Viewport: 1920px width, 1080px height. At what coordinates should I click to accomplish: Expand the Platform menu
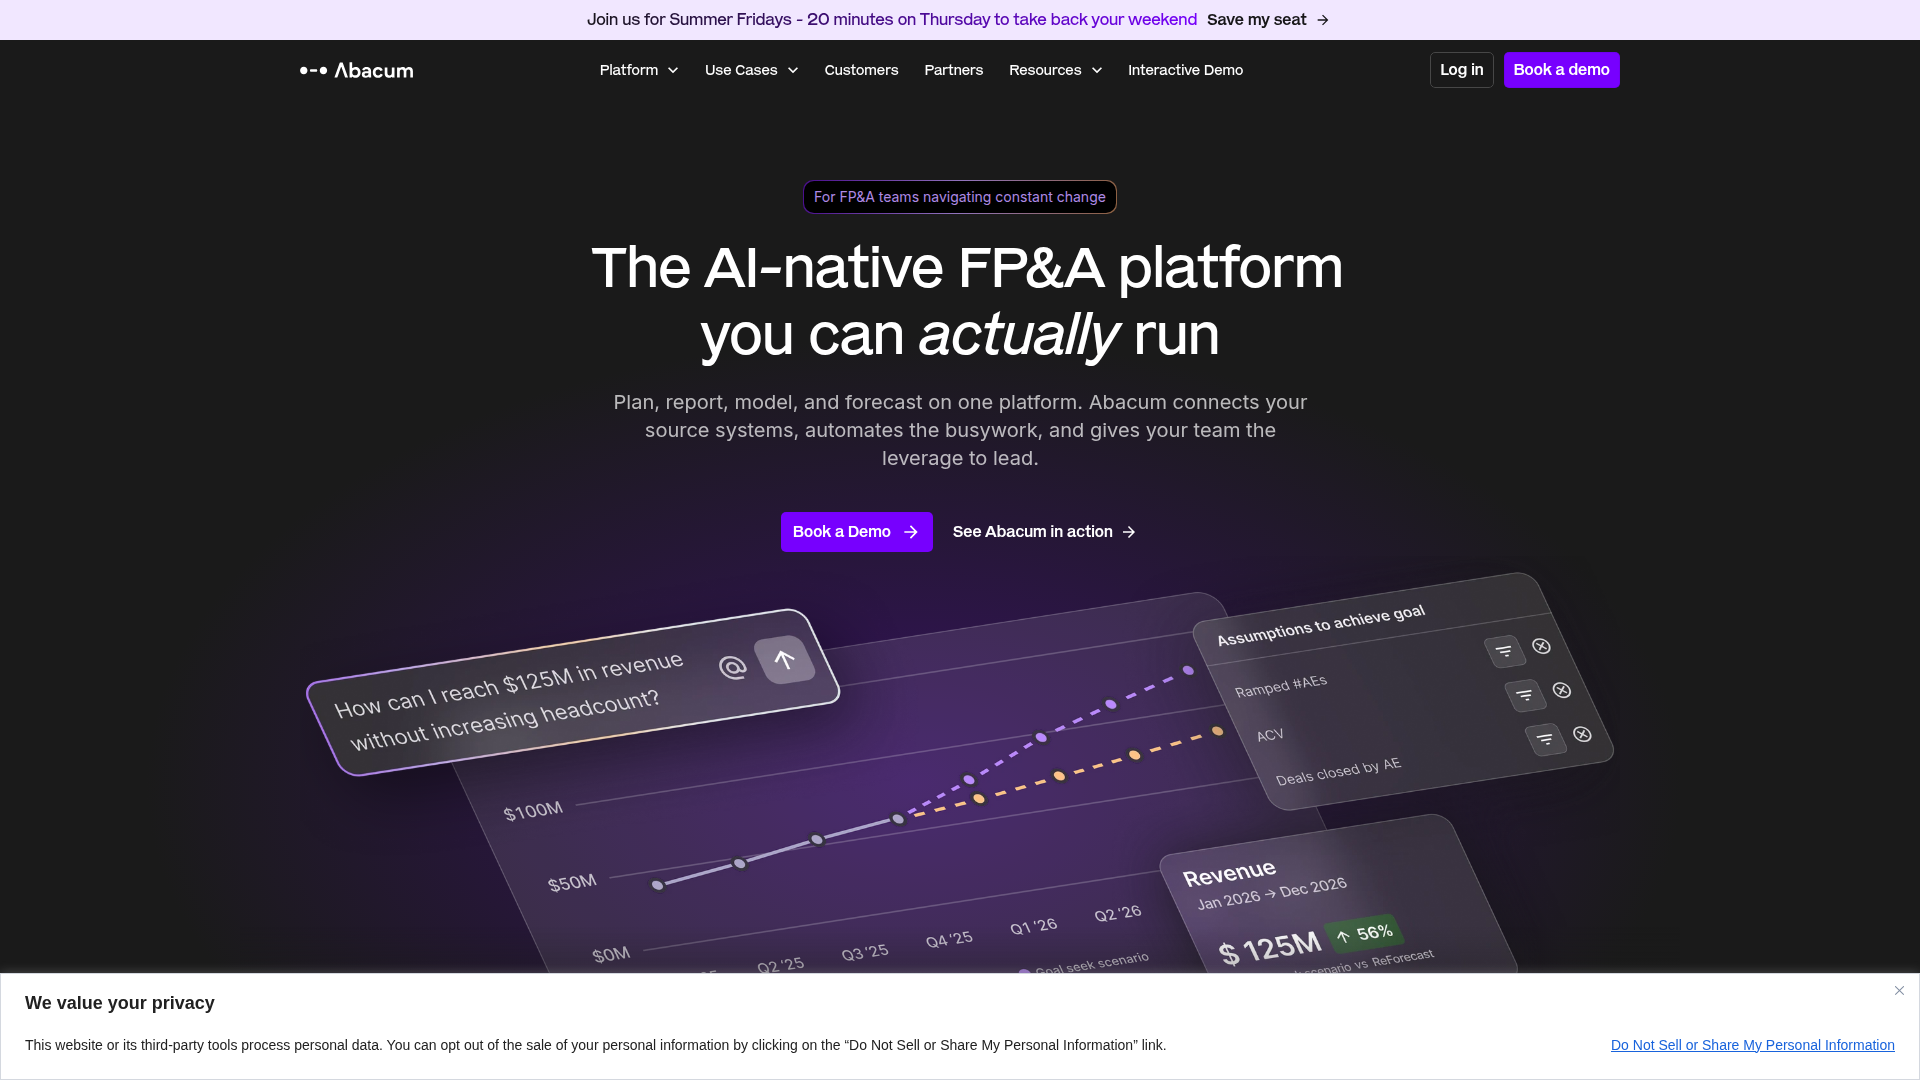click(x=639, y=70)
